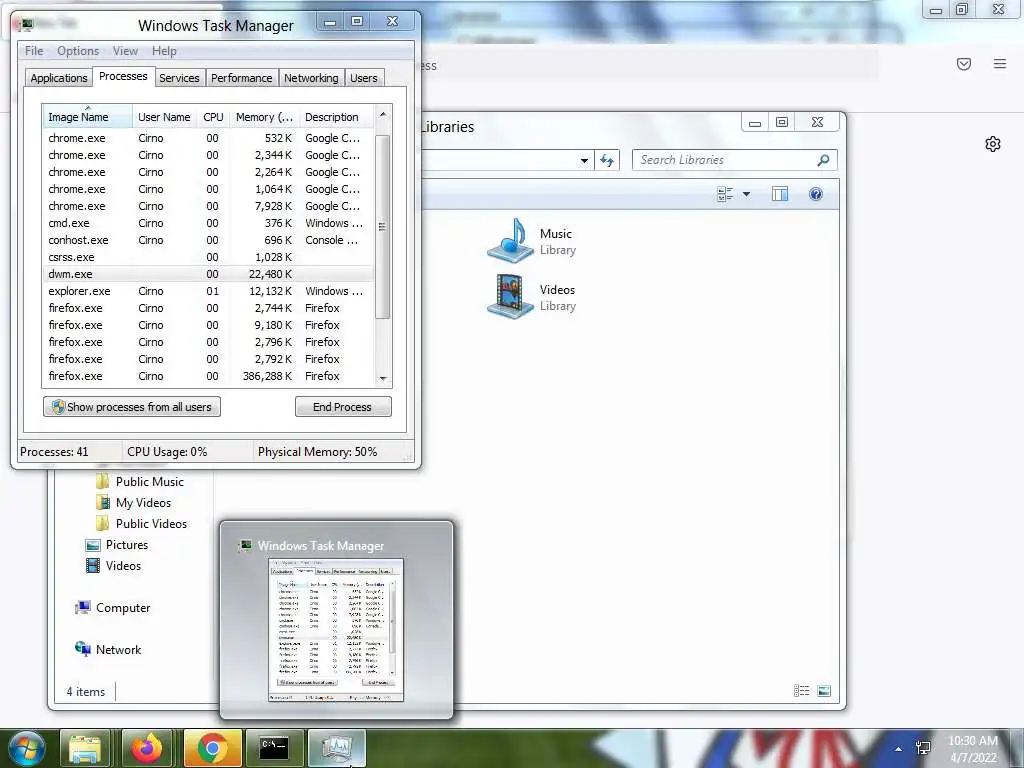Click the process list scroll down arrow

pyautogui.click(x=383, y=379)
